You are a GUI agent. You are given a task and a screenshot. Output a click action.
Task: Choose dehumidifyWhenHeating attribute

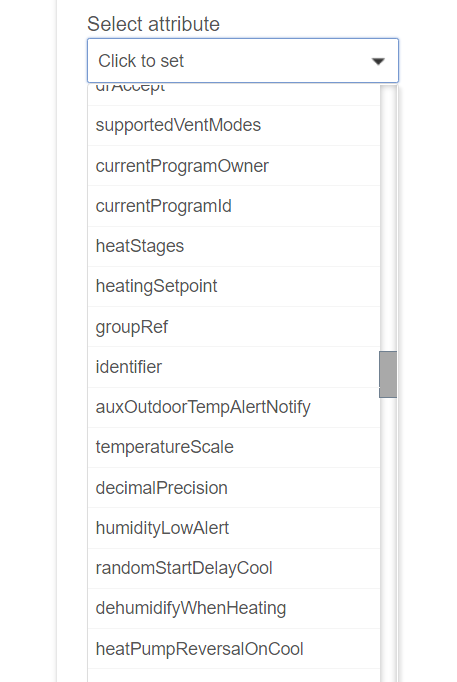tap(234, 608)
